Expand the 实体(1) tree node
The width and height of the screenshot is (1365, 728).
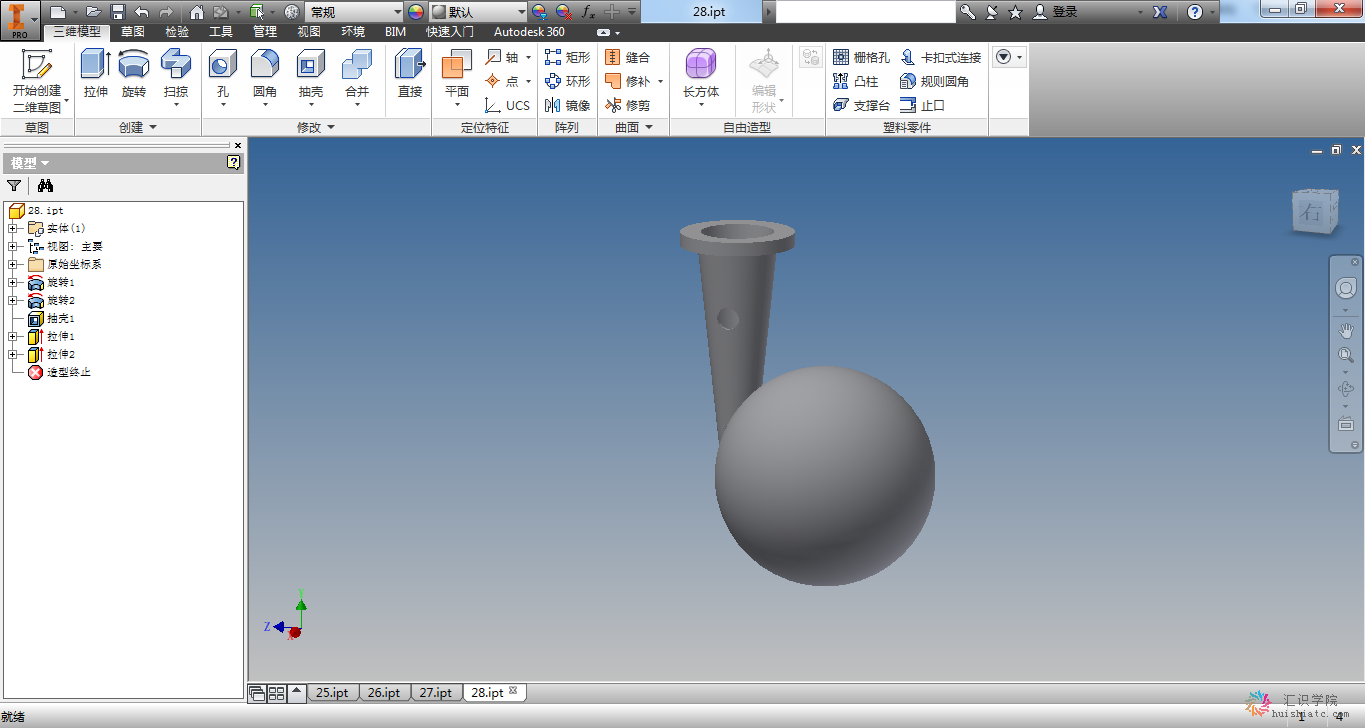[x=13, y=228]
